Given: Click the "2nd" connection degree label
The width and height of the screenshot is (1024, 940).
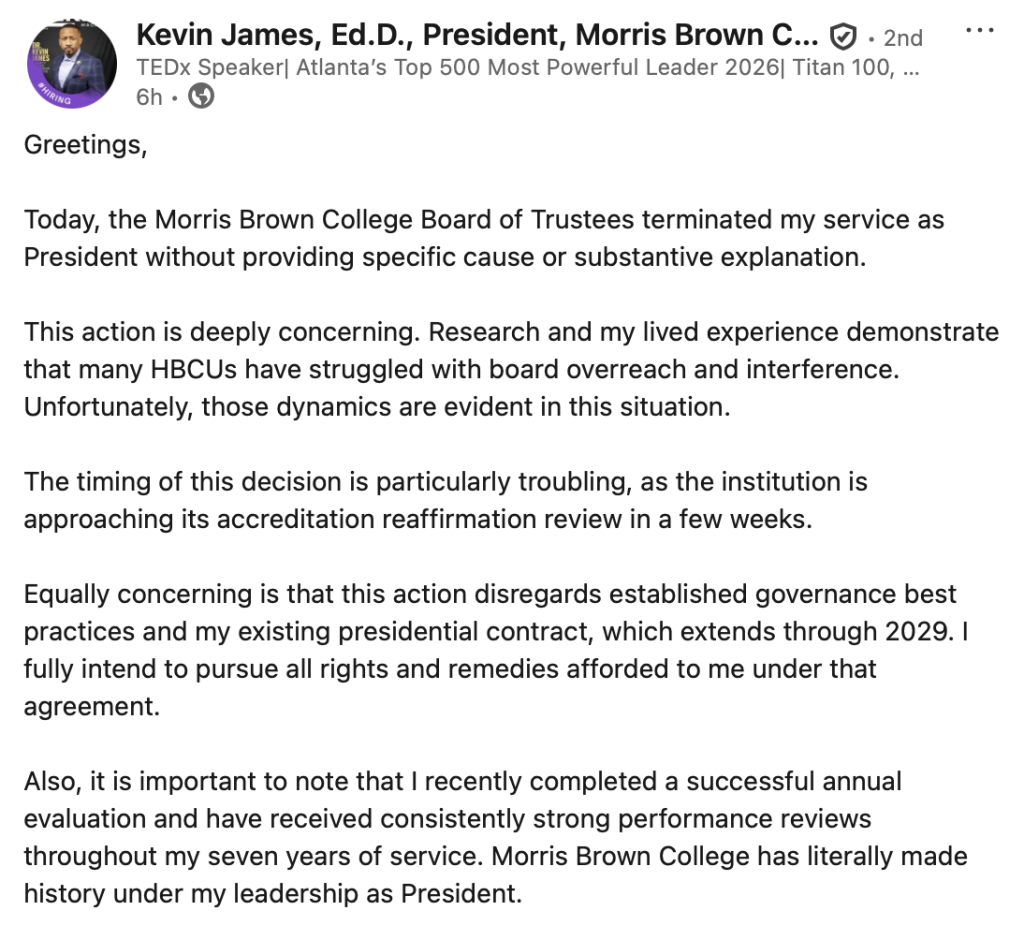Looking at the screenshot, I should 902,38.
